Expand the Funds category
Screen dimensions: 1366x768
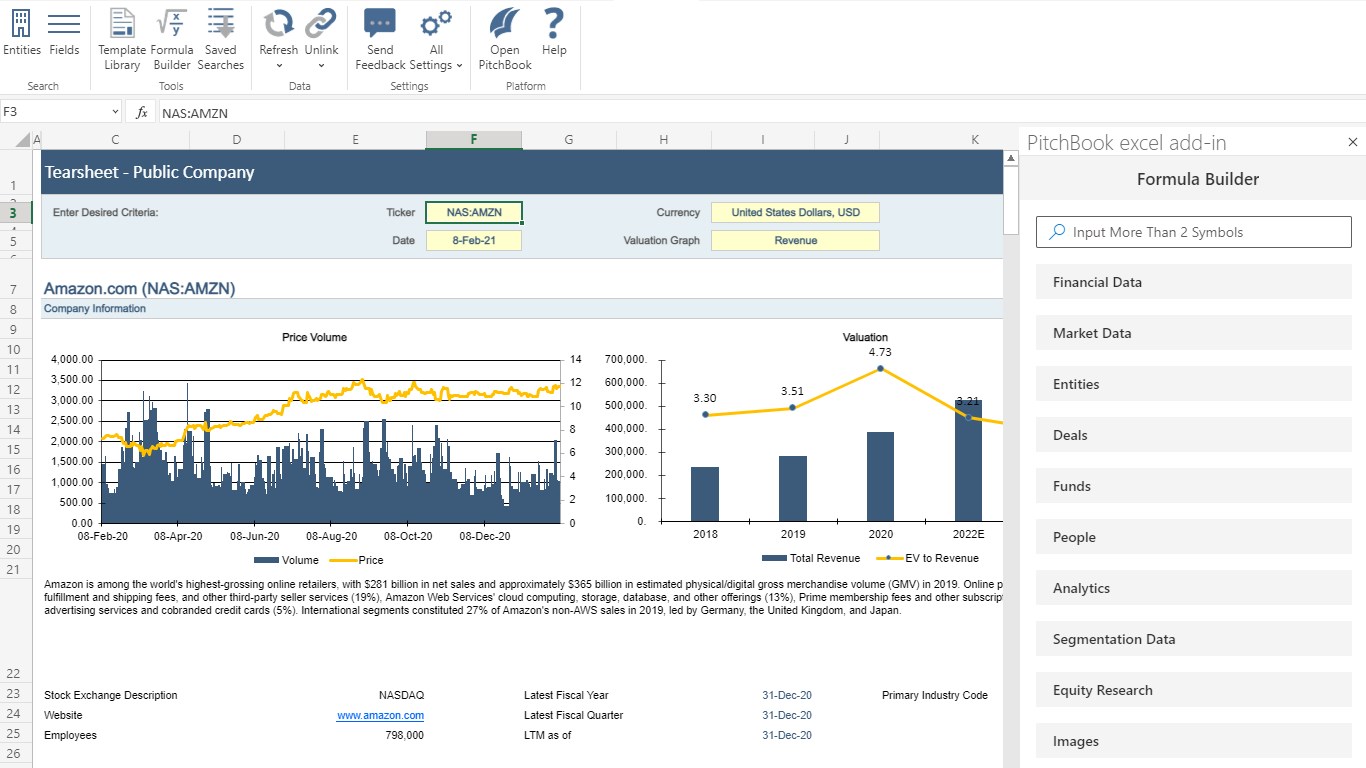coord(1193,486)
